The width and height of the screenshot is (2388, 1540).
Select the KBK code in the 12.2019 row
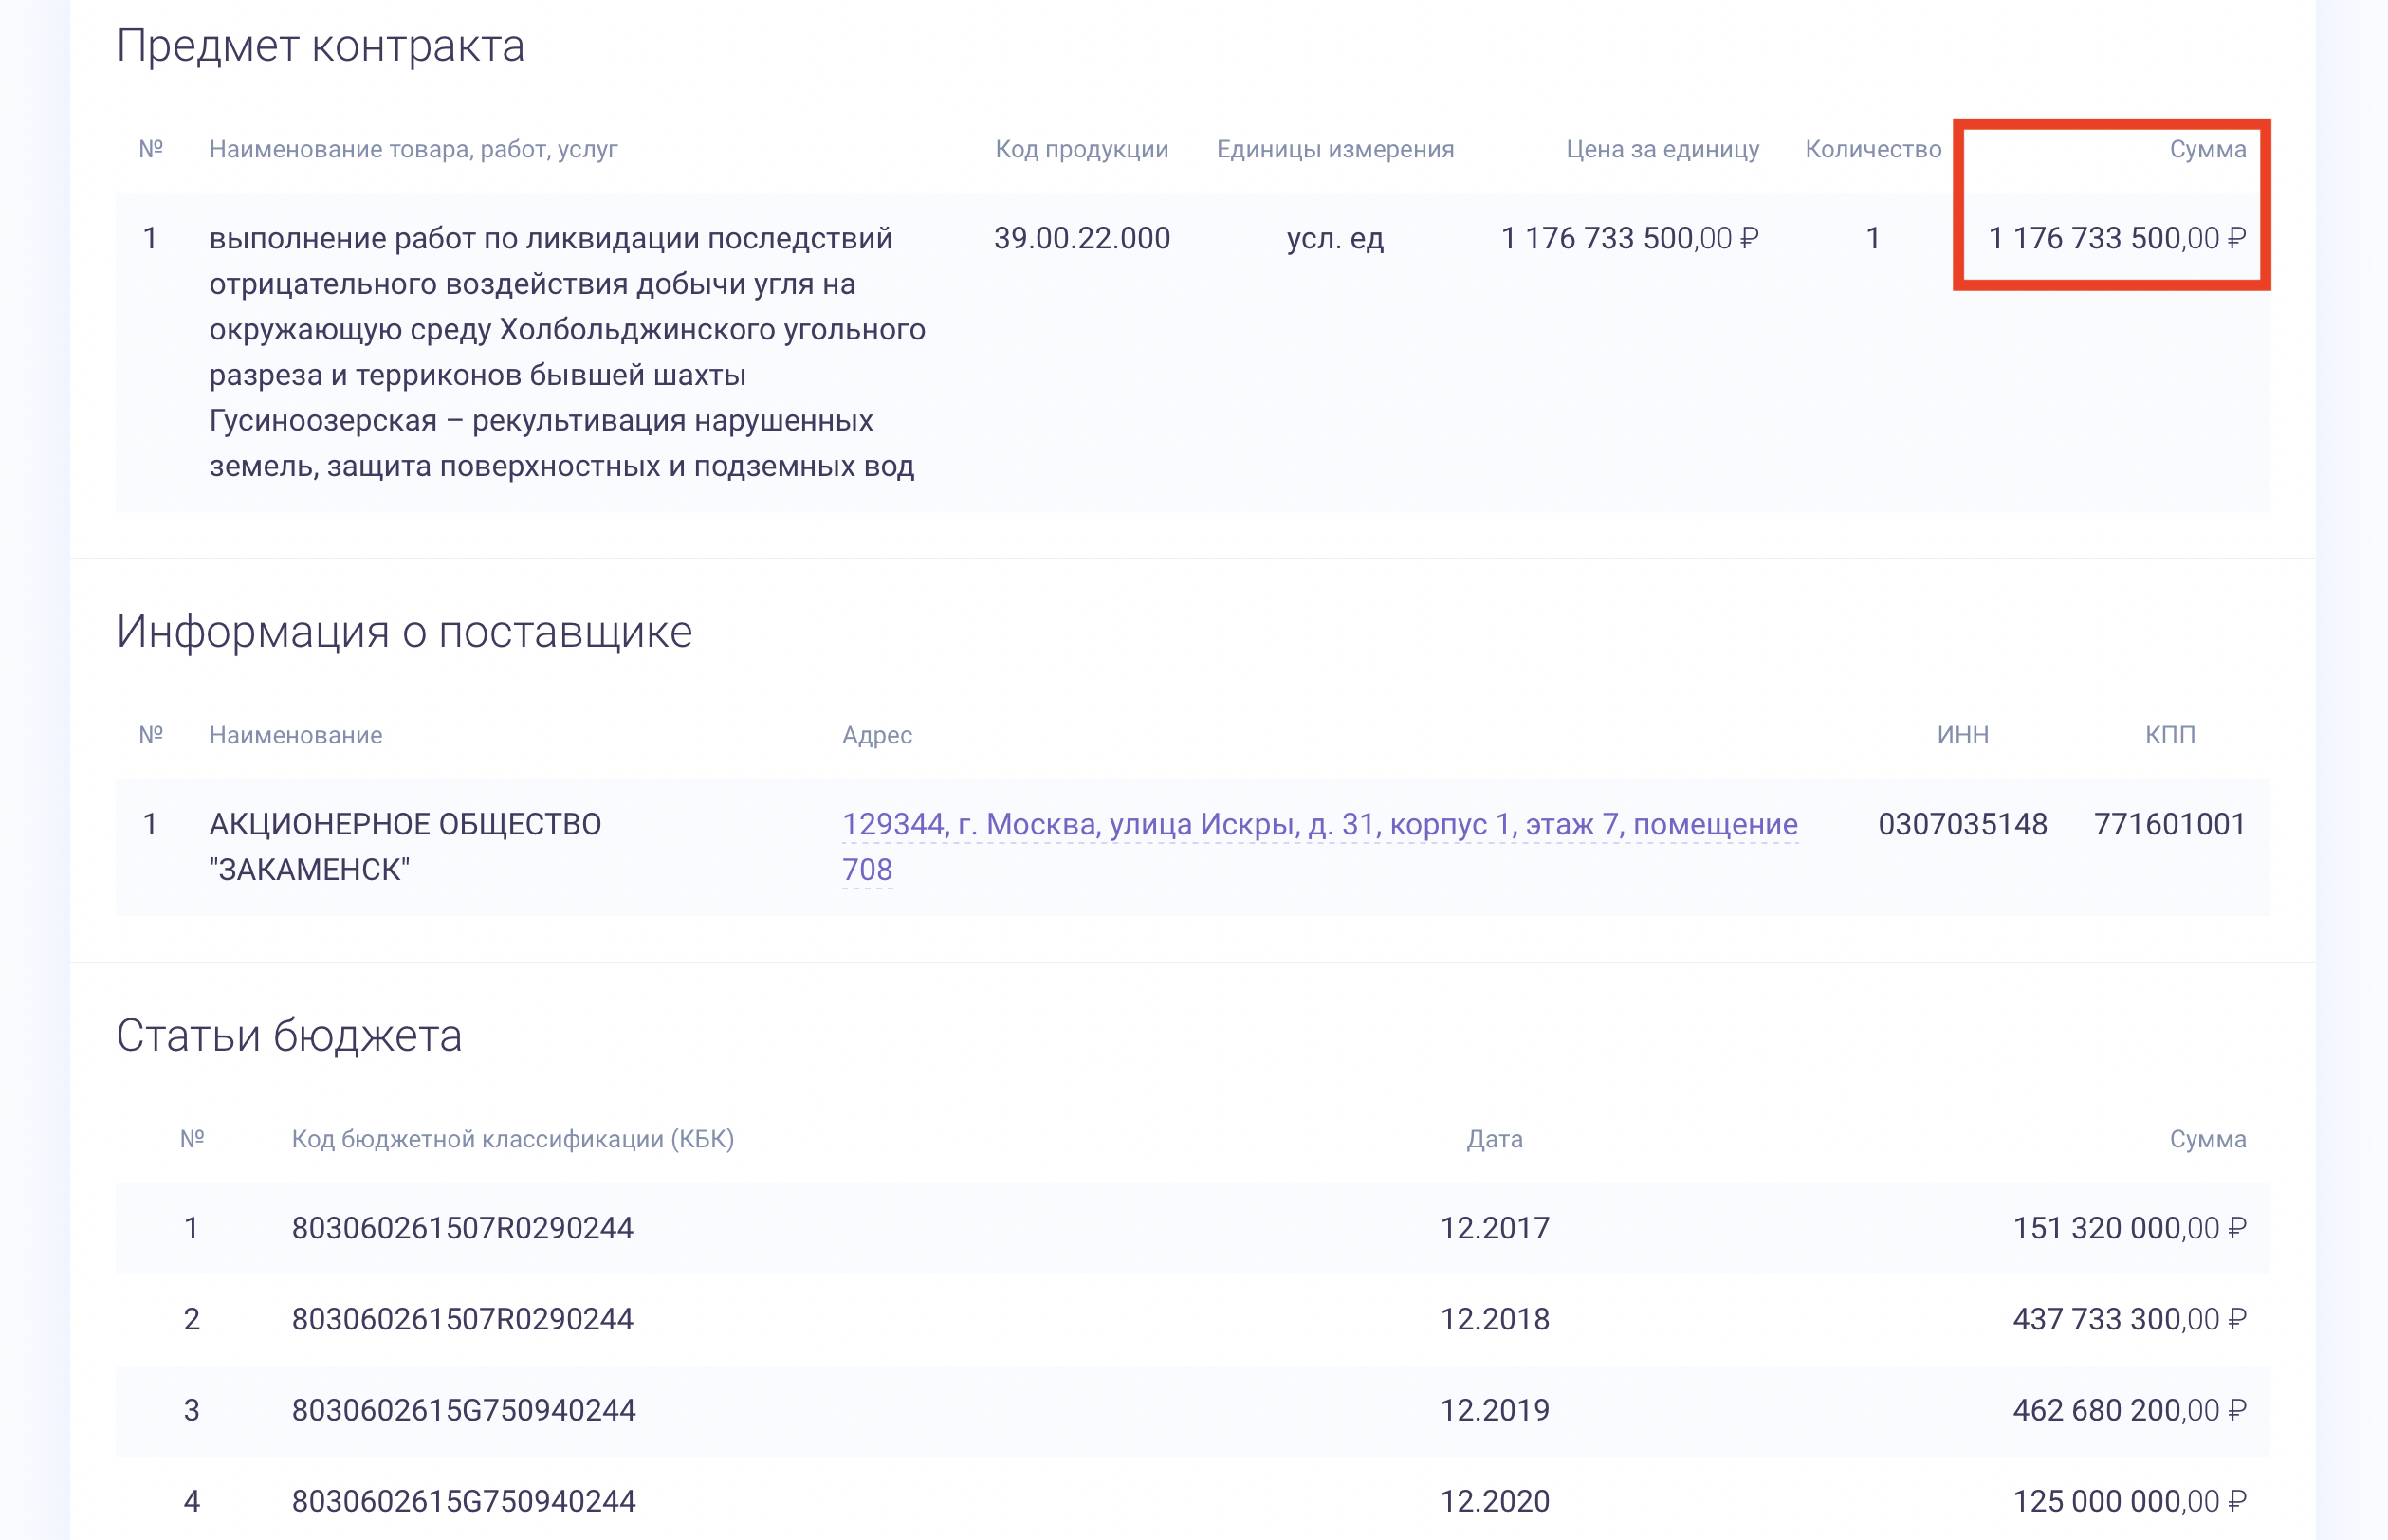tap(464, 1410)
